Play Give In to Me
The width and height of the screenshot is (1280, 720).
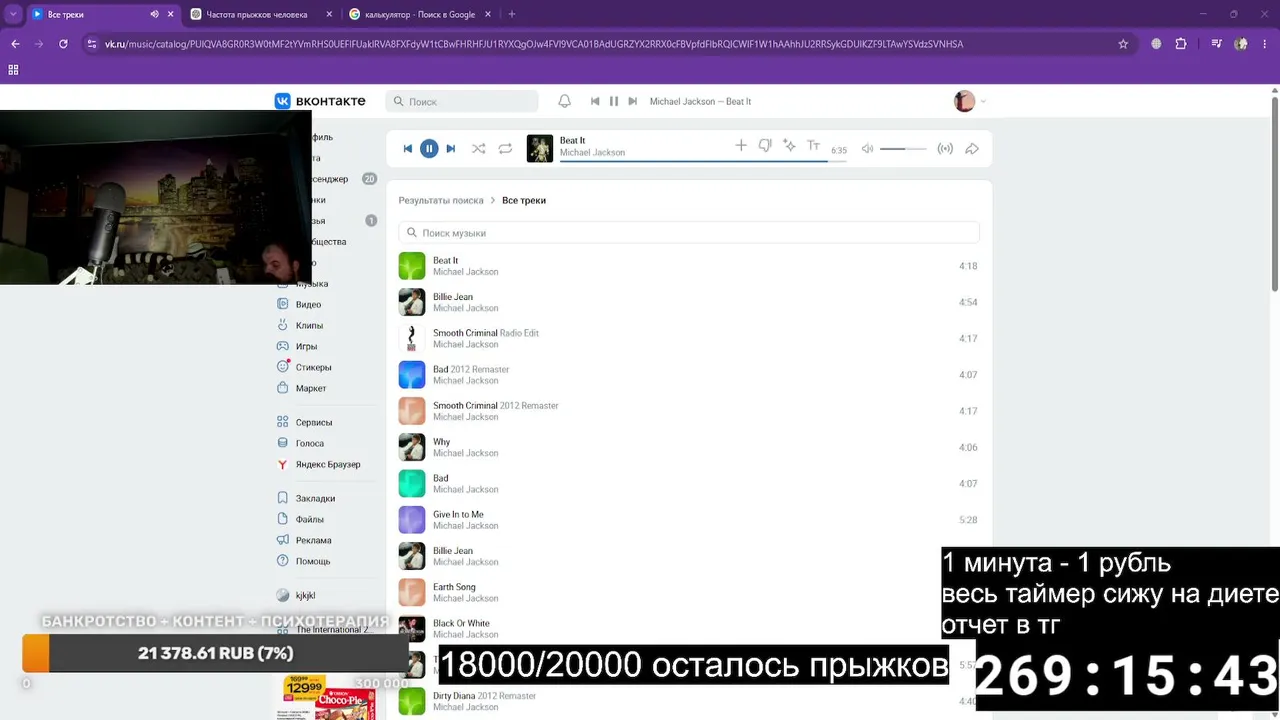pos(689,520)
